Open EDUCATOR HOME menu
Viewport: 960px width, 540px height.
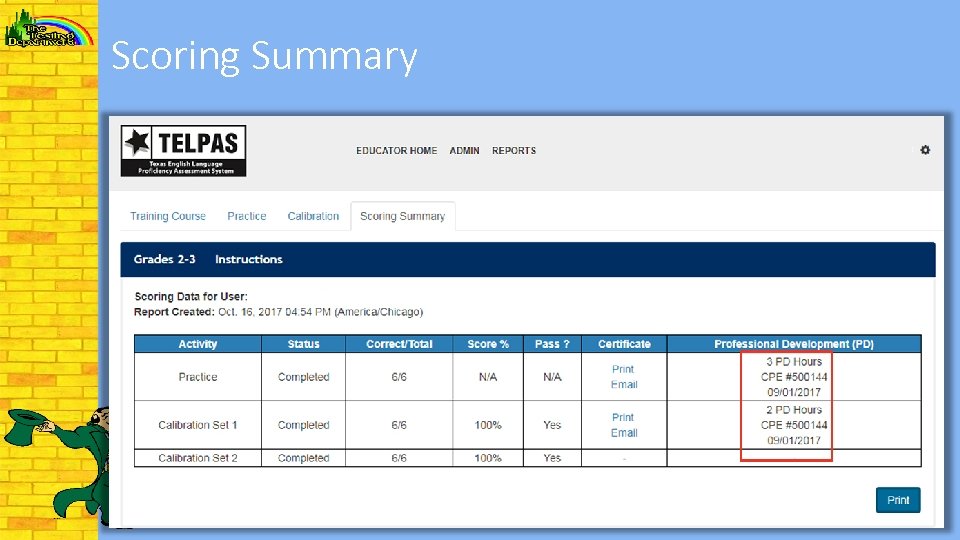coord(397,151)
